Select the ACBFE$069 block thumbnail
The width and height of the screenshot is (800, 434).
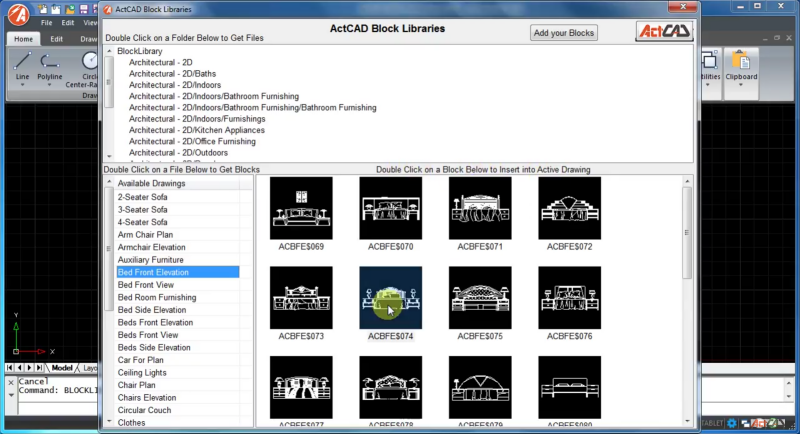pyautogui.click(x=301, y=208)
